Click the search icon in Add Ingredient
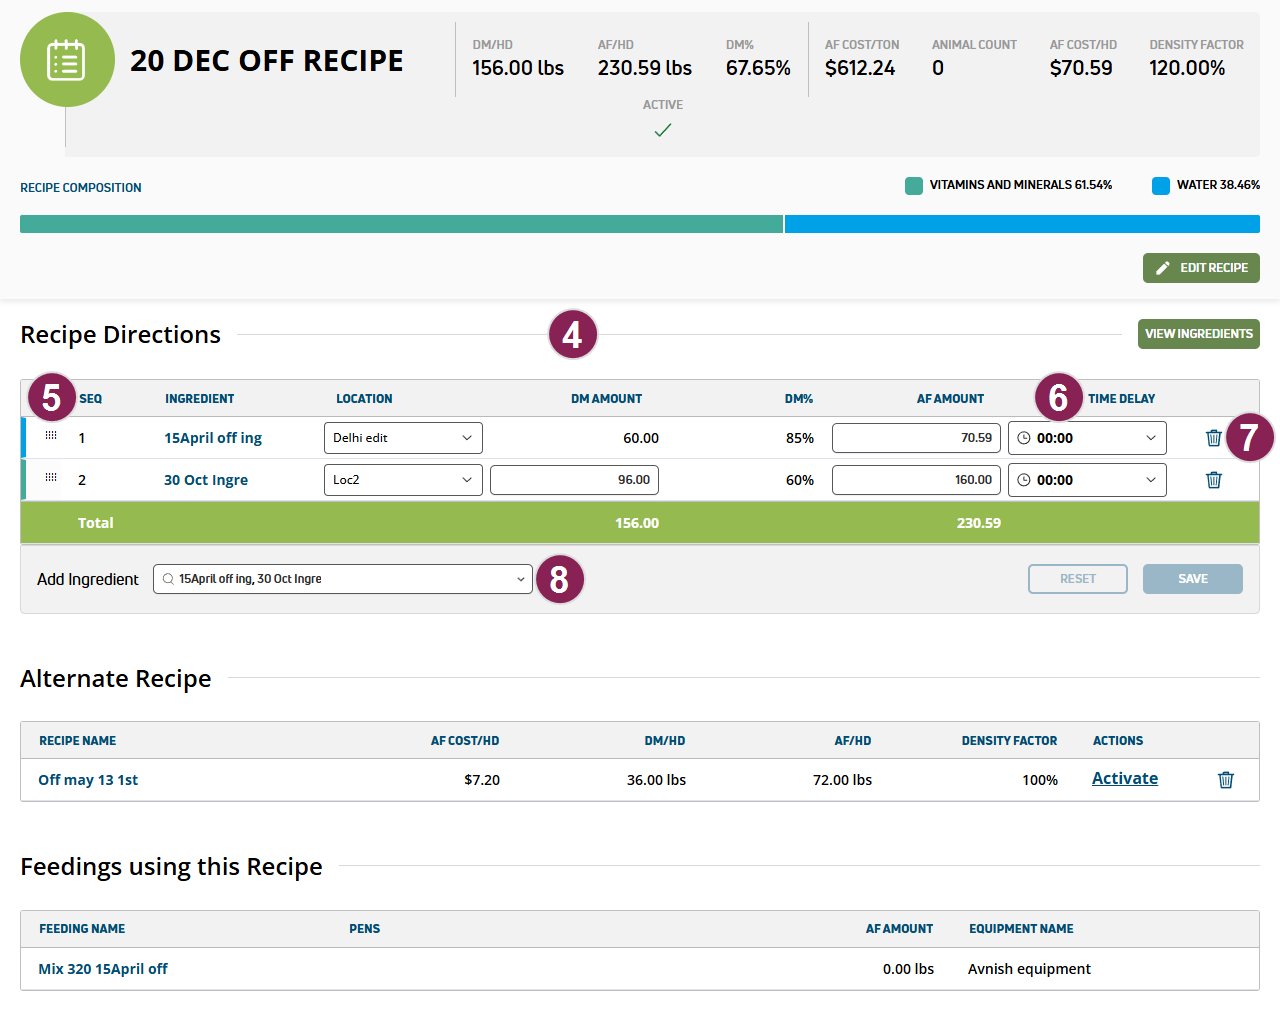 coord(168,579)
